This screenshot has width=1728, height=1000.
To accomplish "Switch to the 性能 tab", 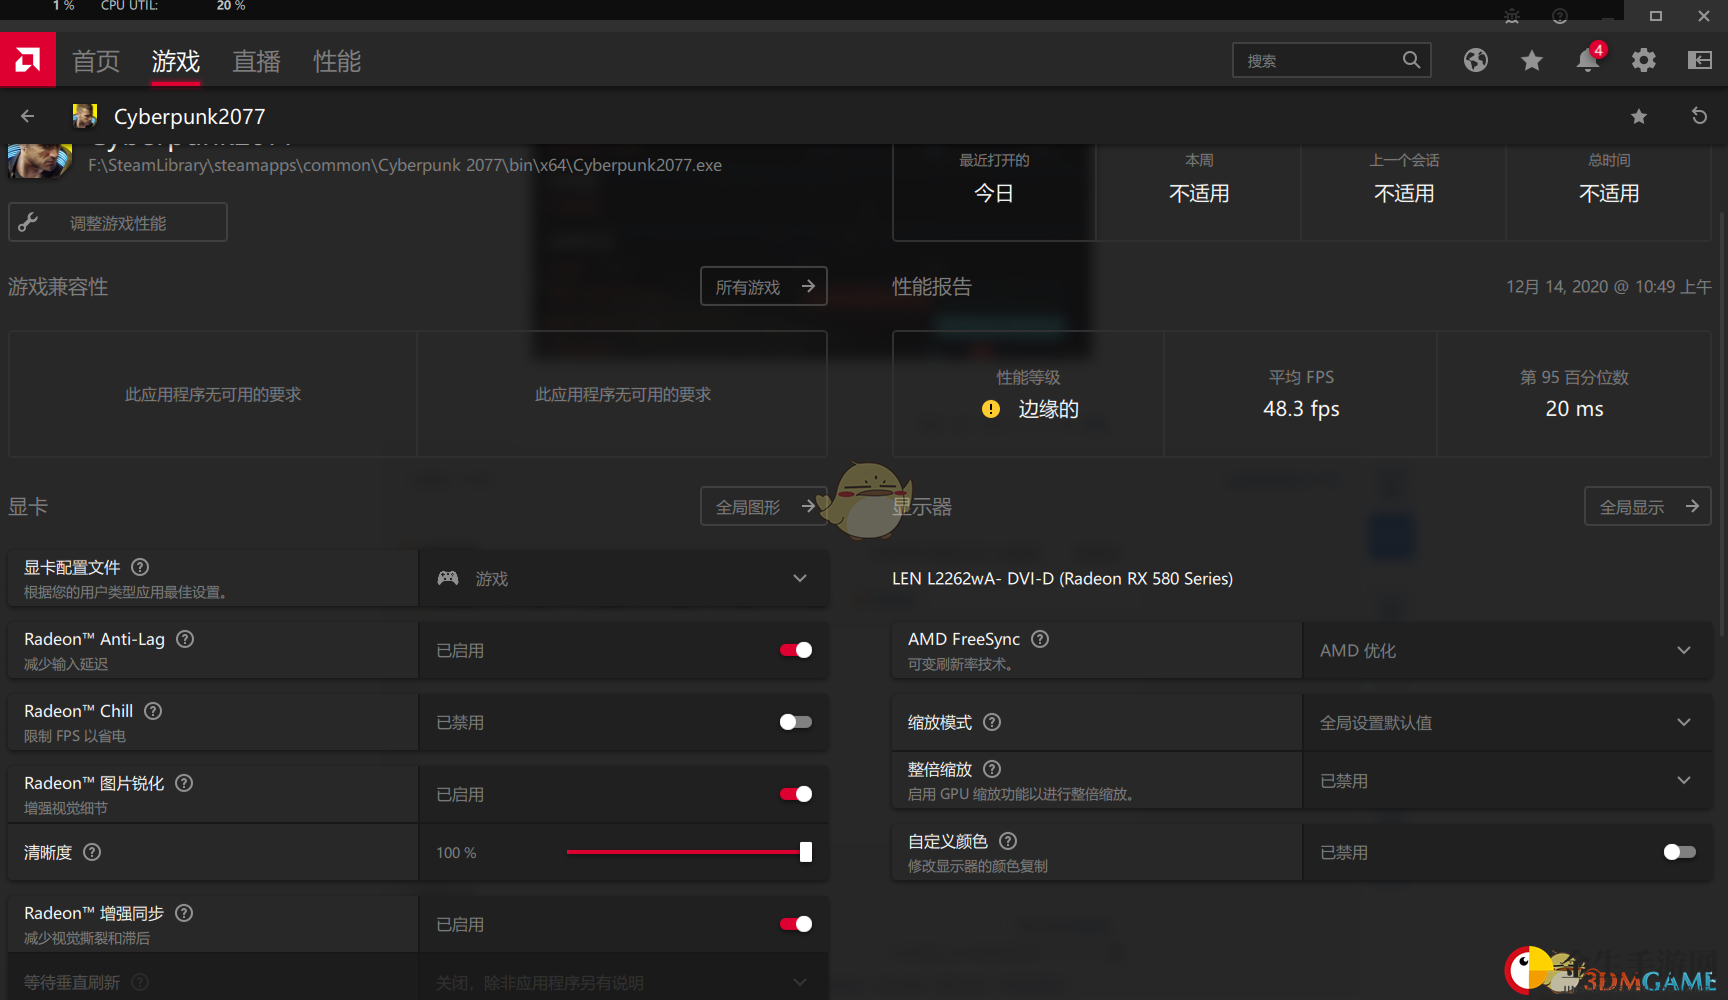I will pyautogui.click(x=337, y=62).
